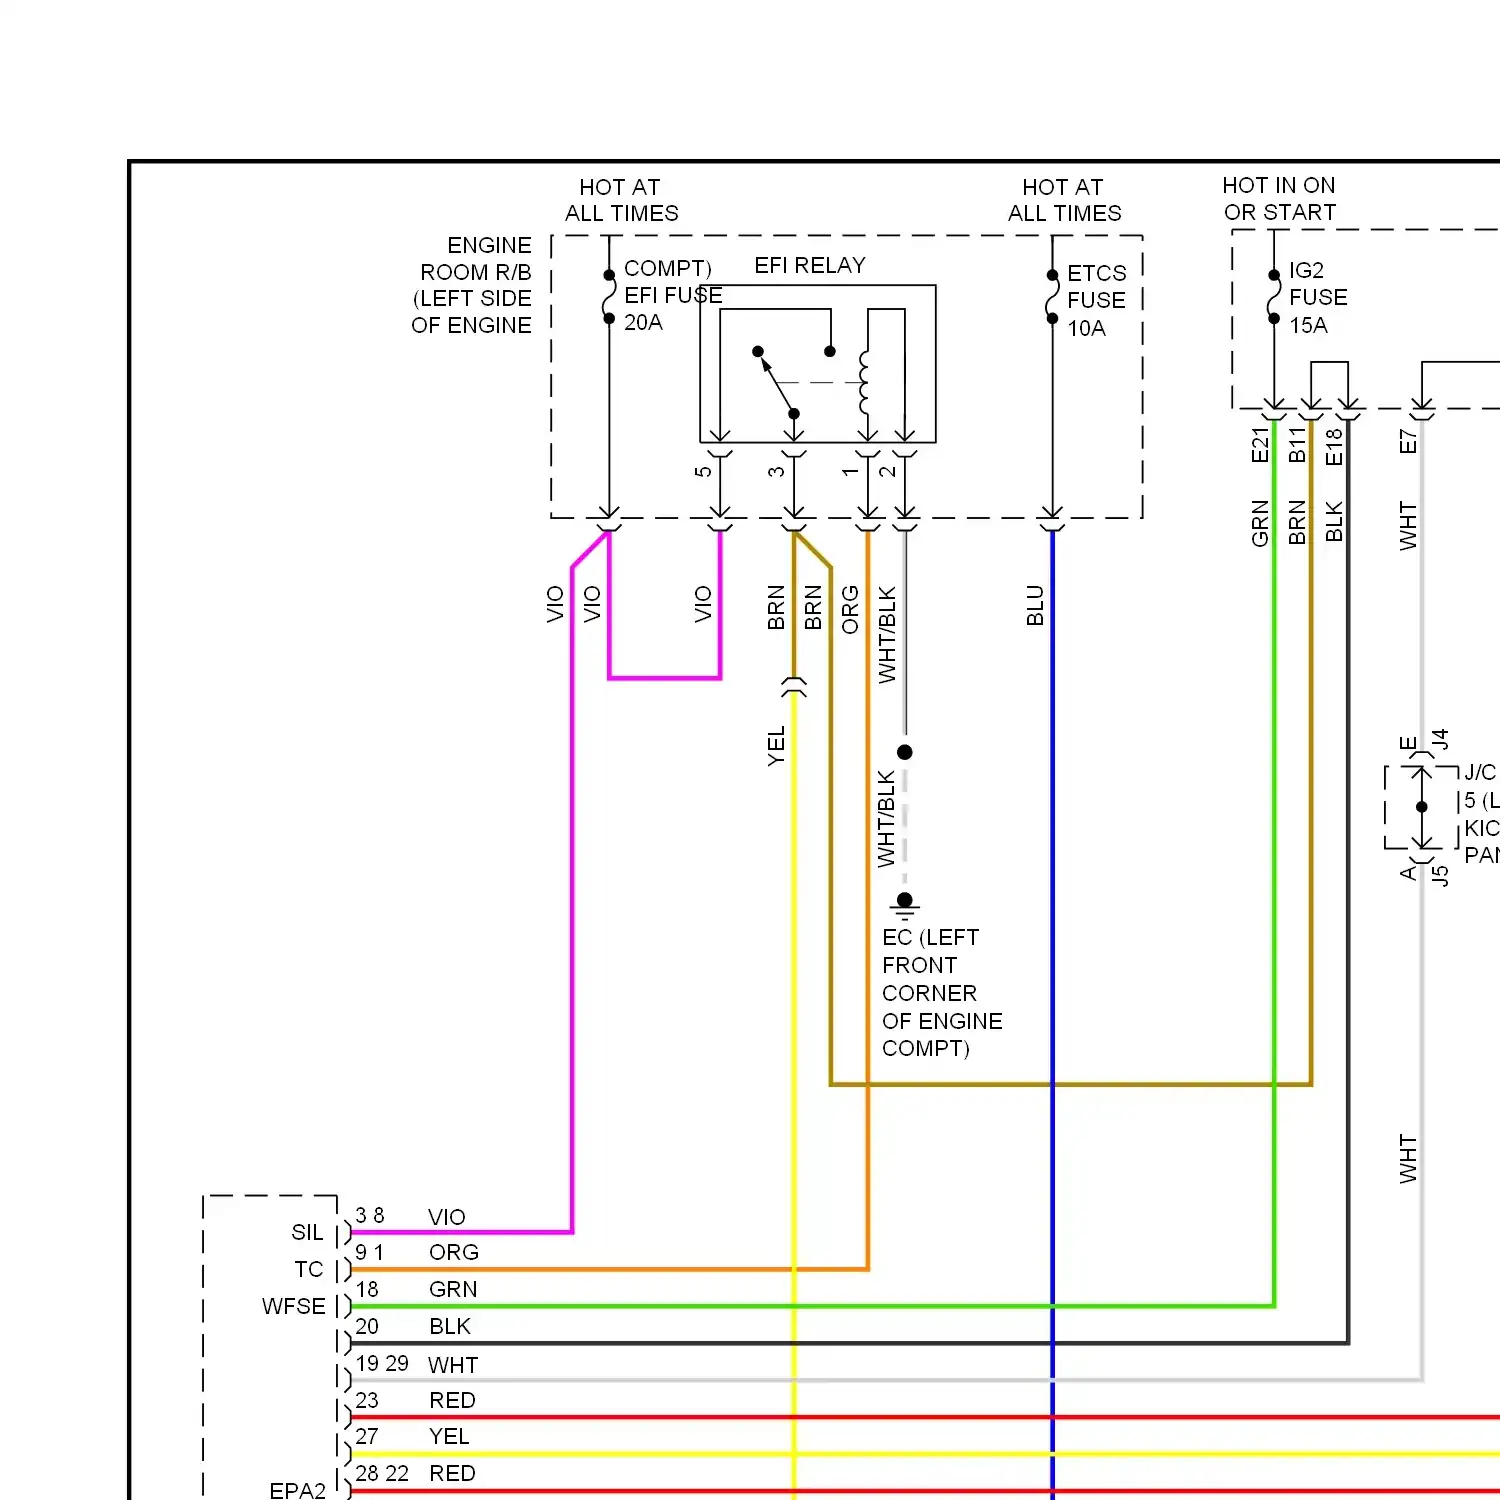The image size is (1500, 1500).
Task: Click HOT AT ALL TIMES above EFI fuse
Action: tap(621, 200)
